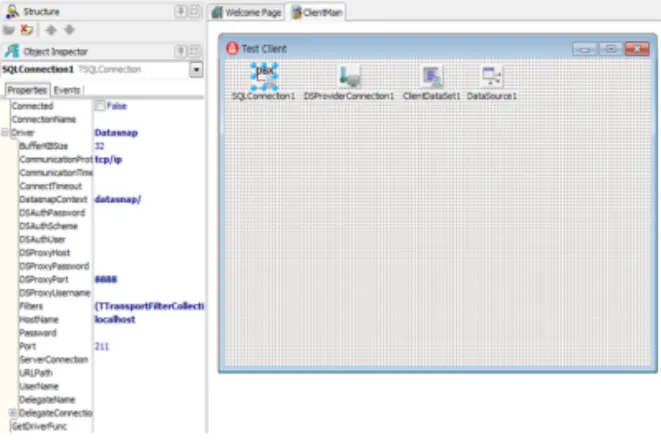This screenshot has width=661, height=440.
Task: Select the DSAuthPassword property
Action: 52,213
